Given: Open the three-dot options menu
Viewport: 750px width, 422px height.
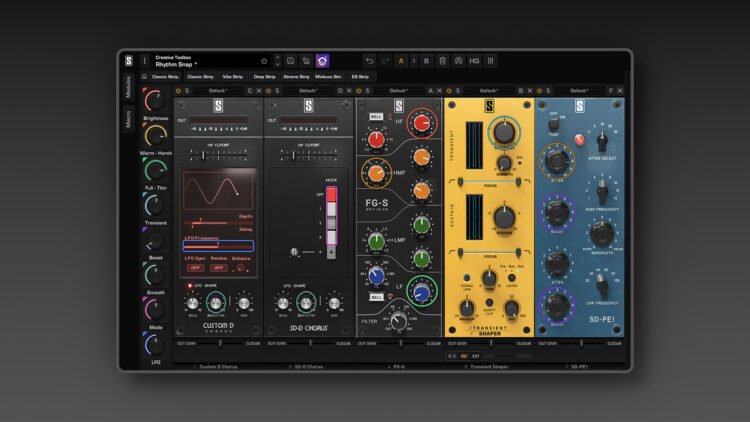Looking at the screenshot, I should coord(144,61).
